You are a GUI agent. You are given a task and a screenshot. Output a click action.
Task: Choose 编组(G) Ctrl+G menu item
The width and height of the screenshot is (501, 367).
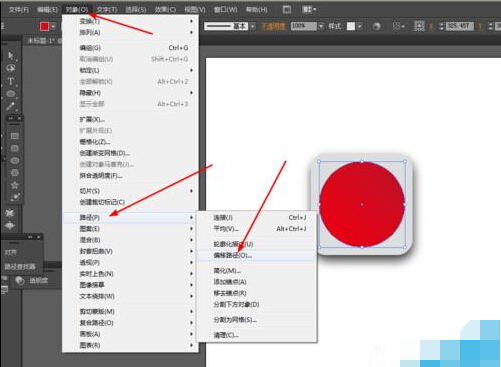pyautogui.click(x=130, y=48)
